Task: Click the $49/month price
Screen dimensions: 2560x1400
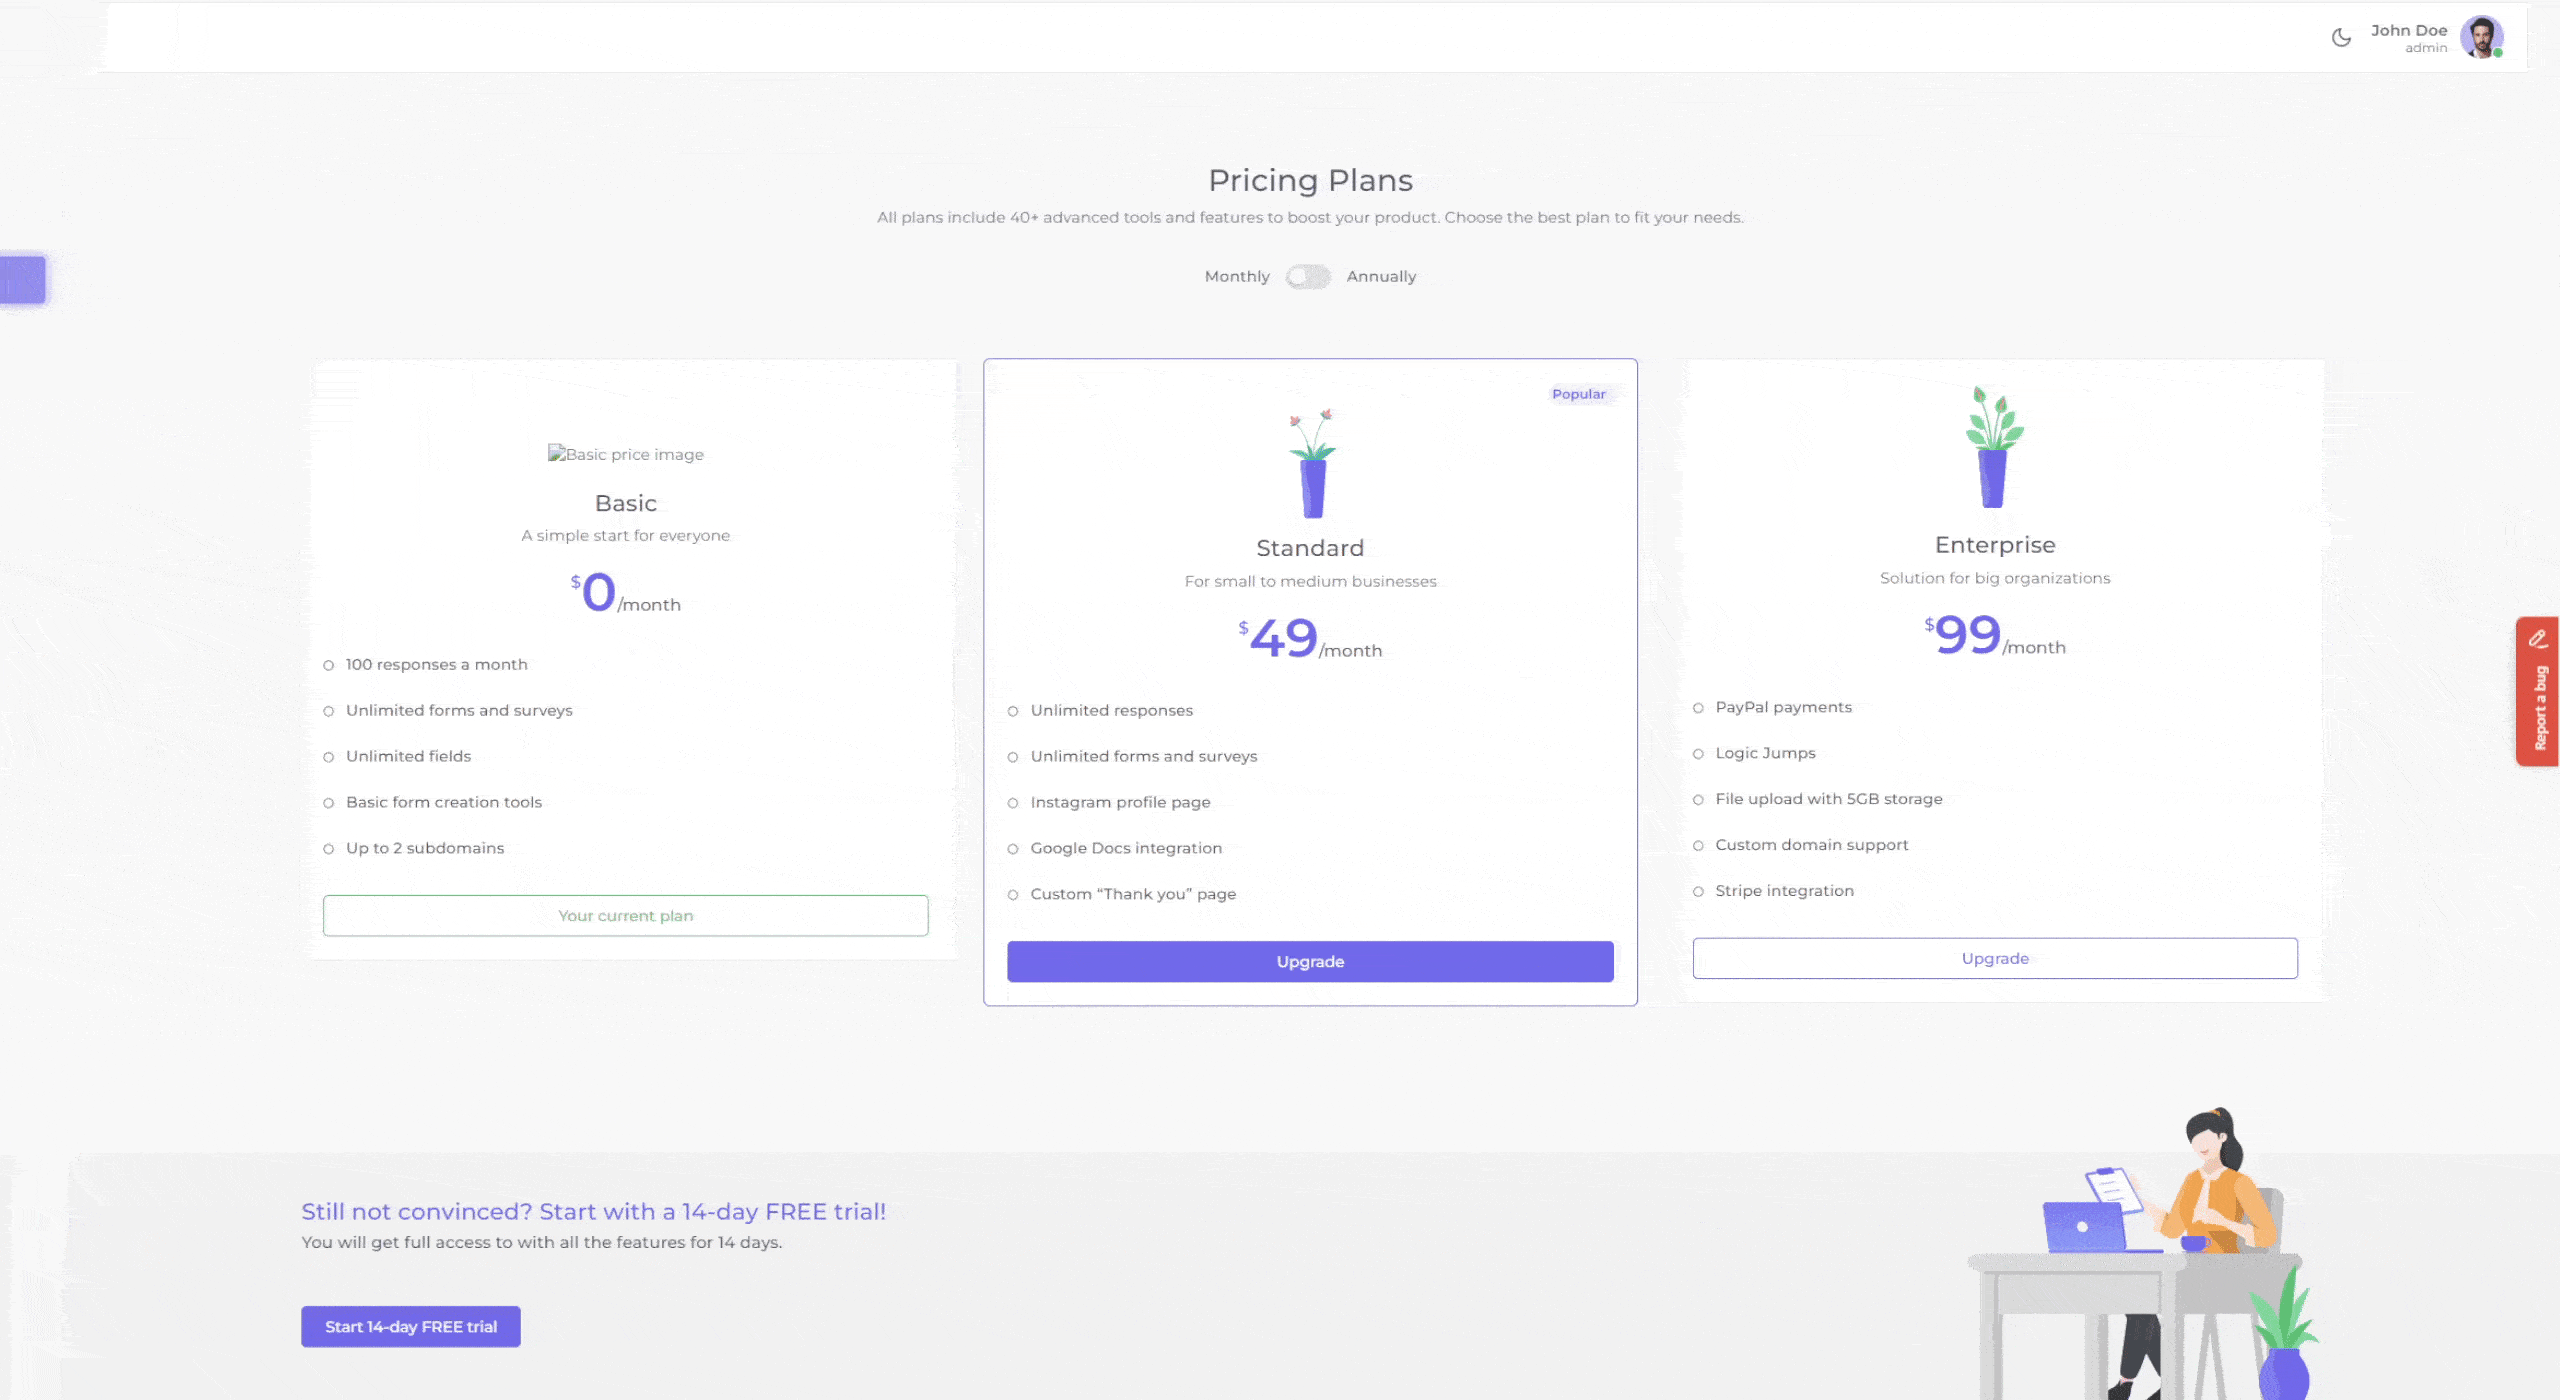Action: pos(1310,639)
